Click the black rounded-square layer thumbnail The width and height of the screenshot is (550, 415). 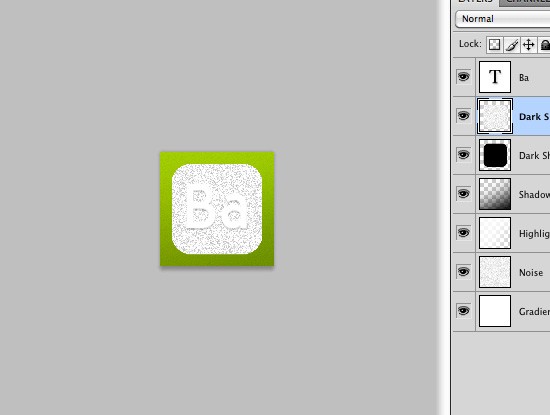click(495, 155)
